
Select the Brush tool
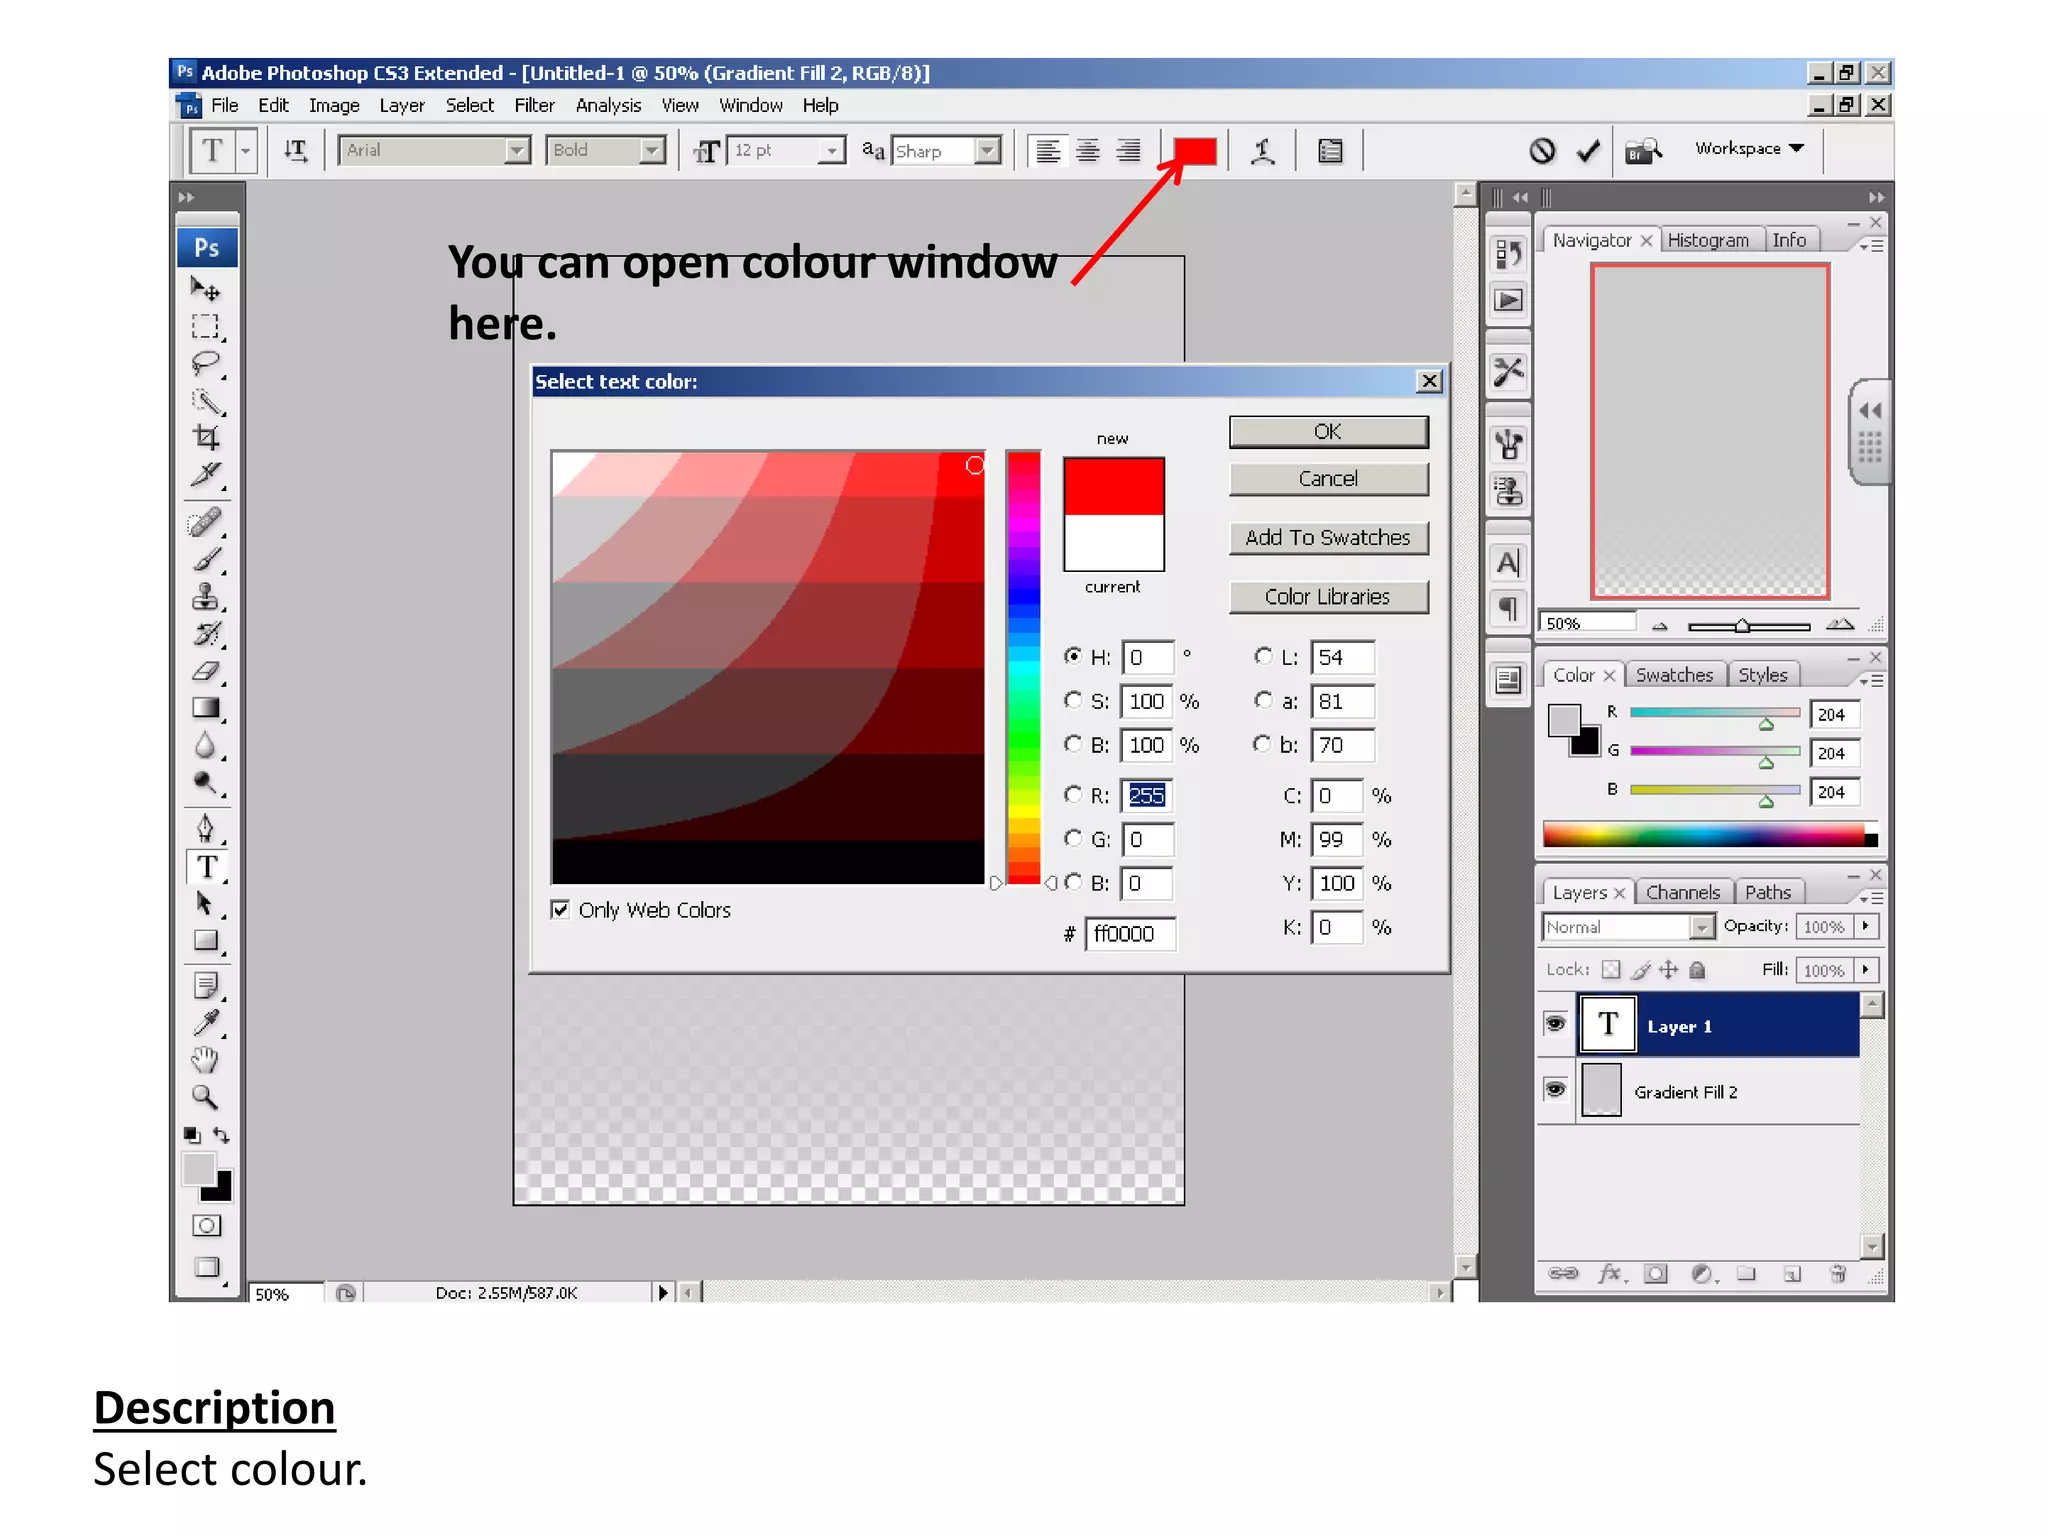[x=205, y=560]
